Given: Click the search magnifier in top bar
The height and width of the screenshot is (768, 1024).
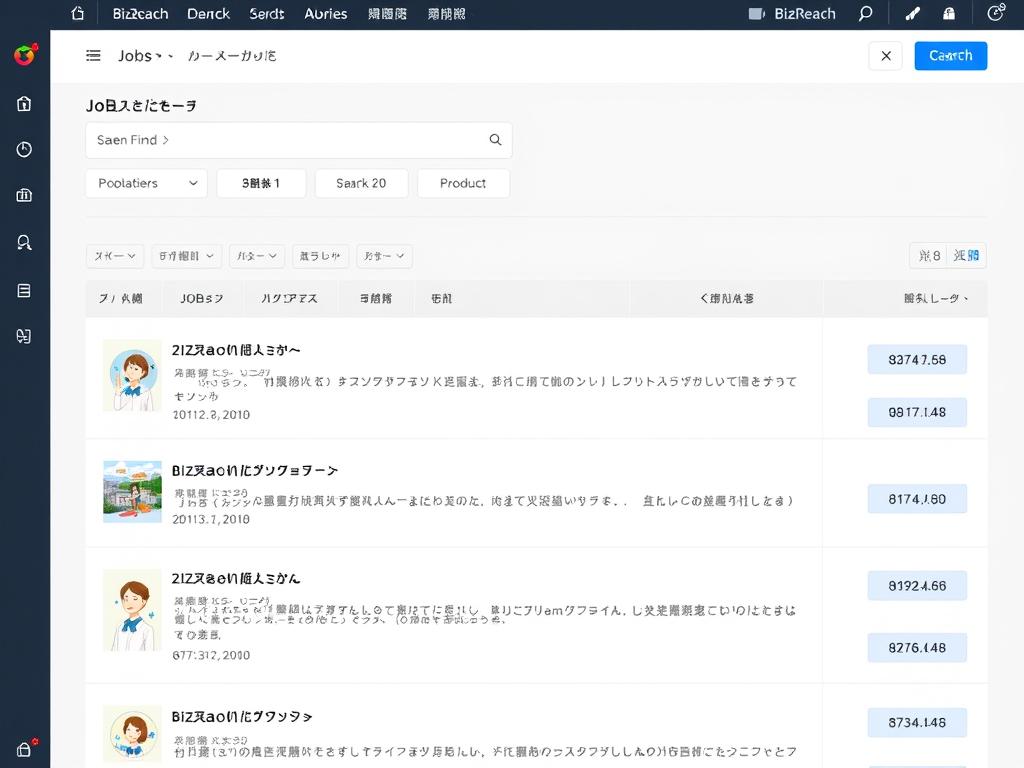Looking at the screenshot, I should click(x=865, y=14).
